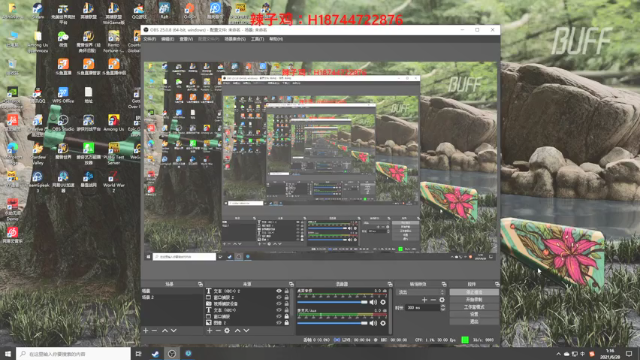Move source up in sources list
The image size is (640, 360).
[x=237, y=331]
